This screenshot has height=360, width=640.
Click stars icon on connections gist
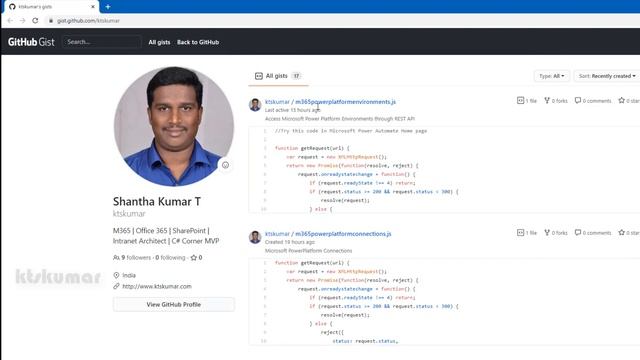click(x=621, y=233)
